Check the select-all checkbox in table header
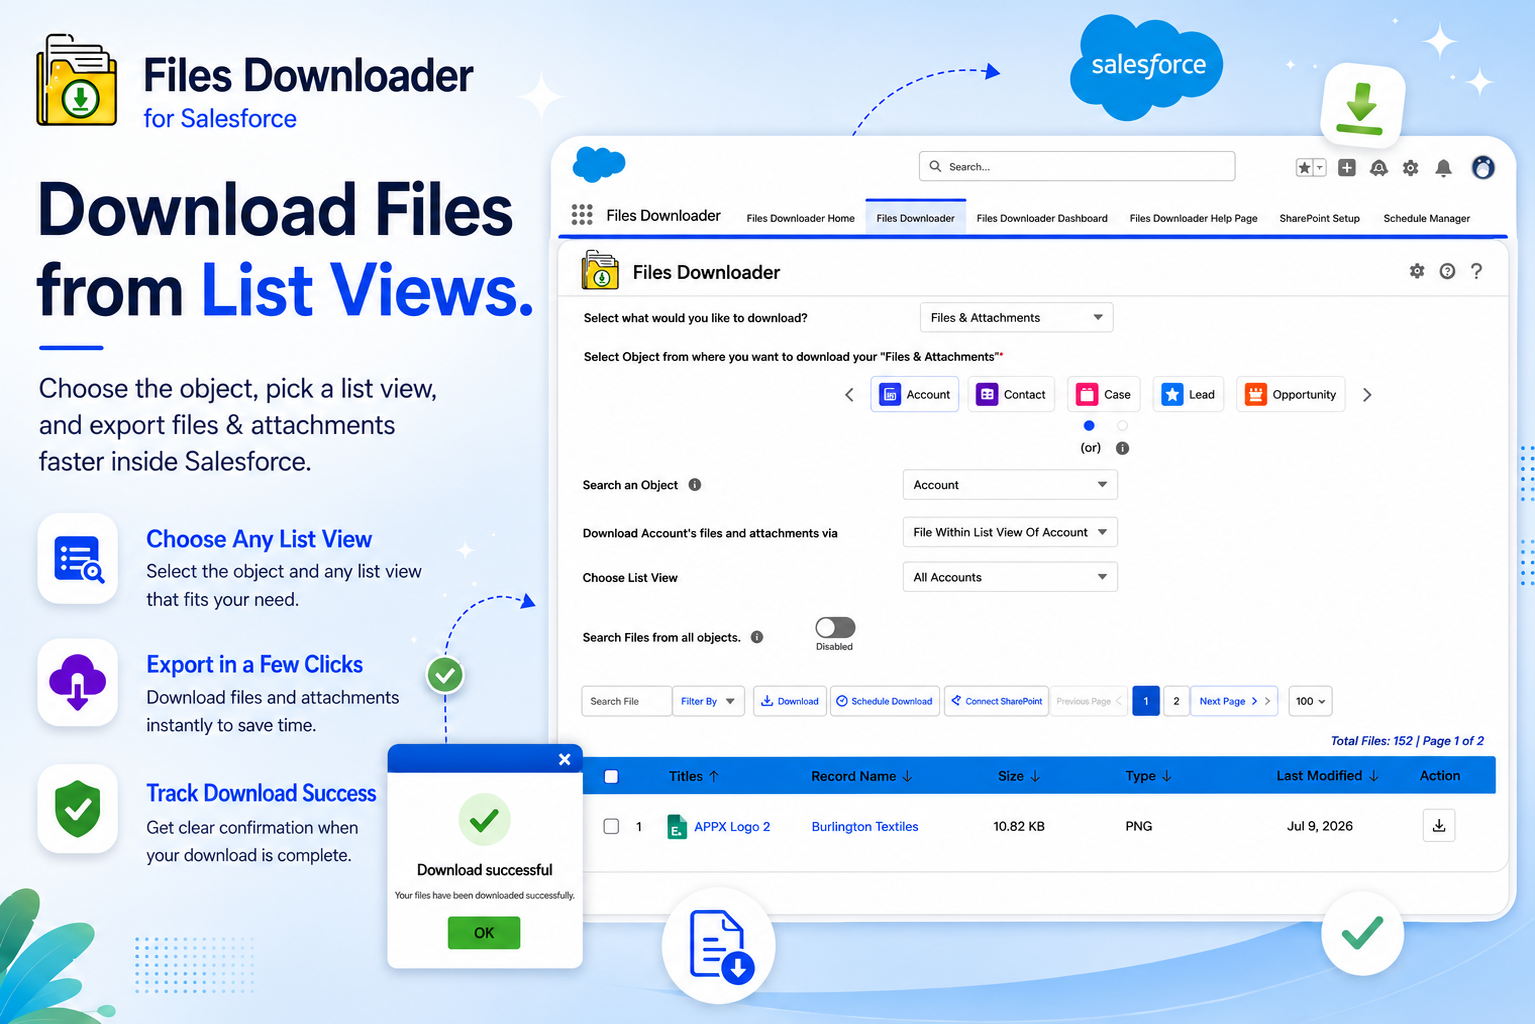This screenshot has height=1024, width=1535. (612, 776)
